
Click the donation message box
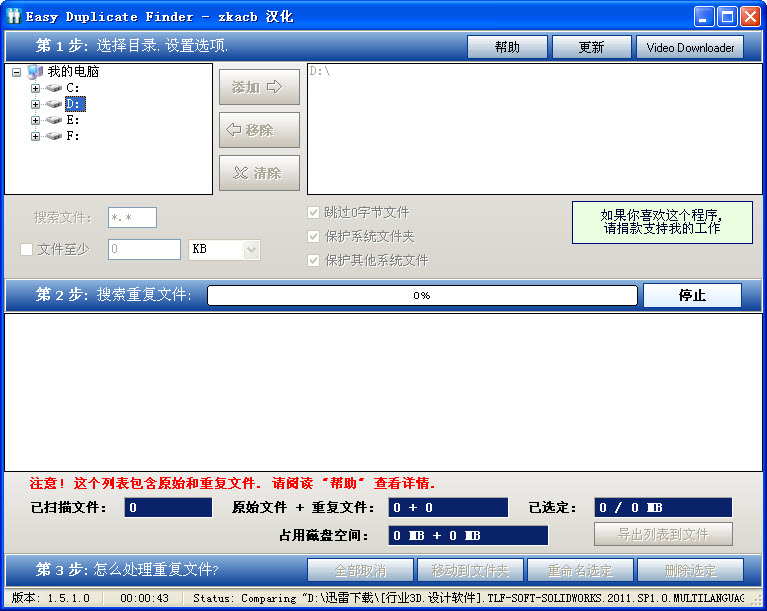coord(661,222)
